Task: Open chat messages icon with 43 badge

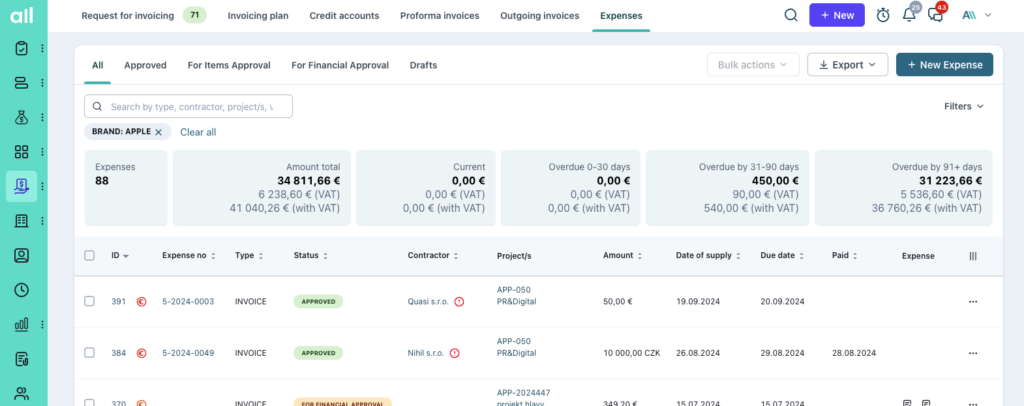Action: tap(936, 14)
